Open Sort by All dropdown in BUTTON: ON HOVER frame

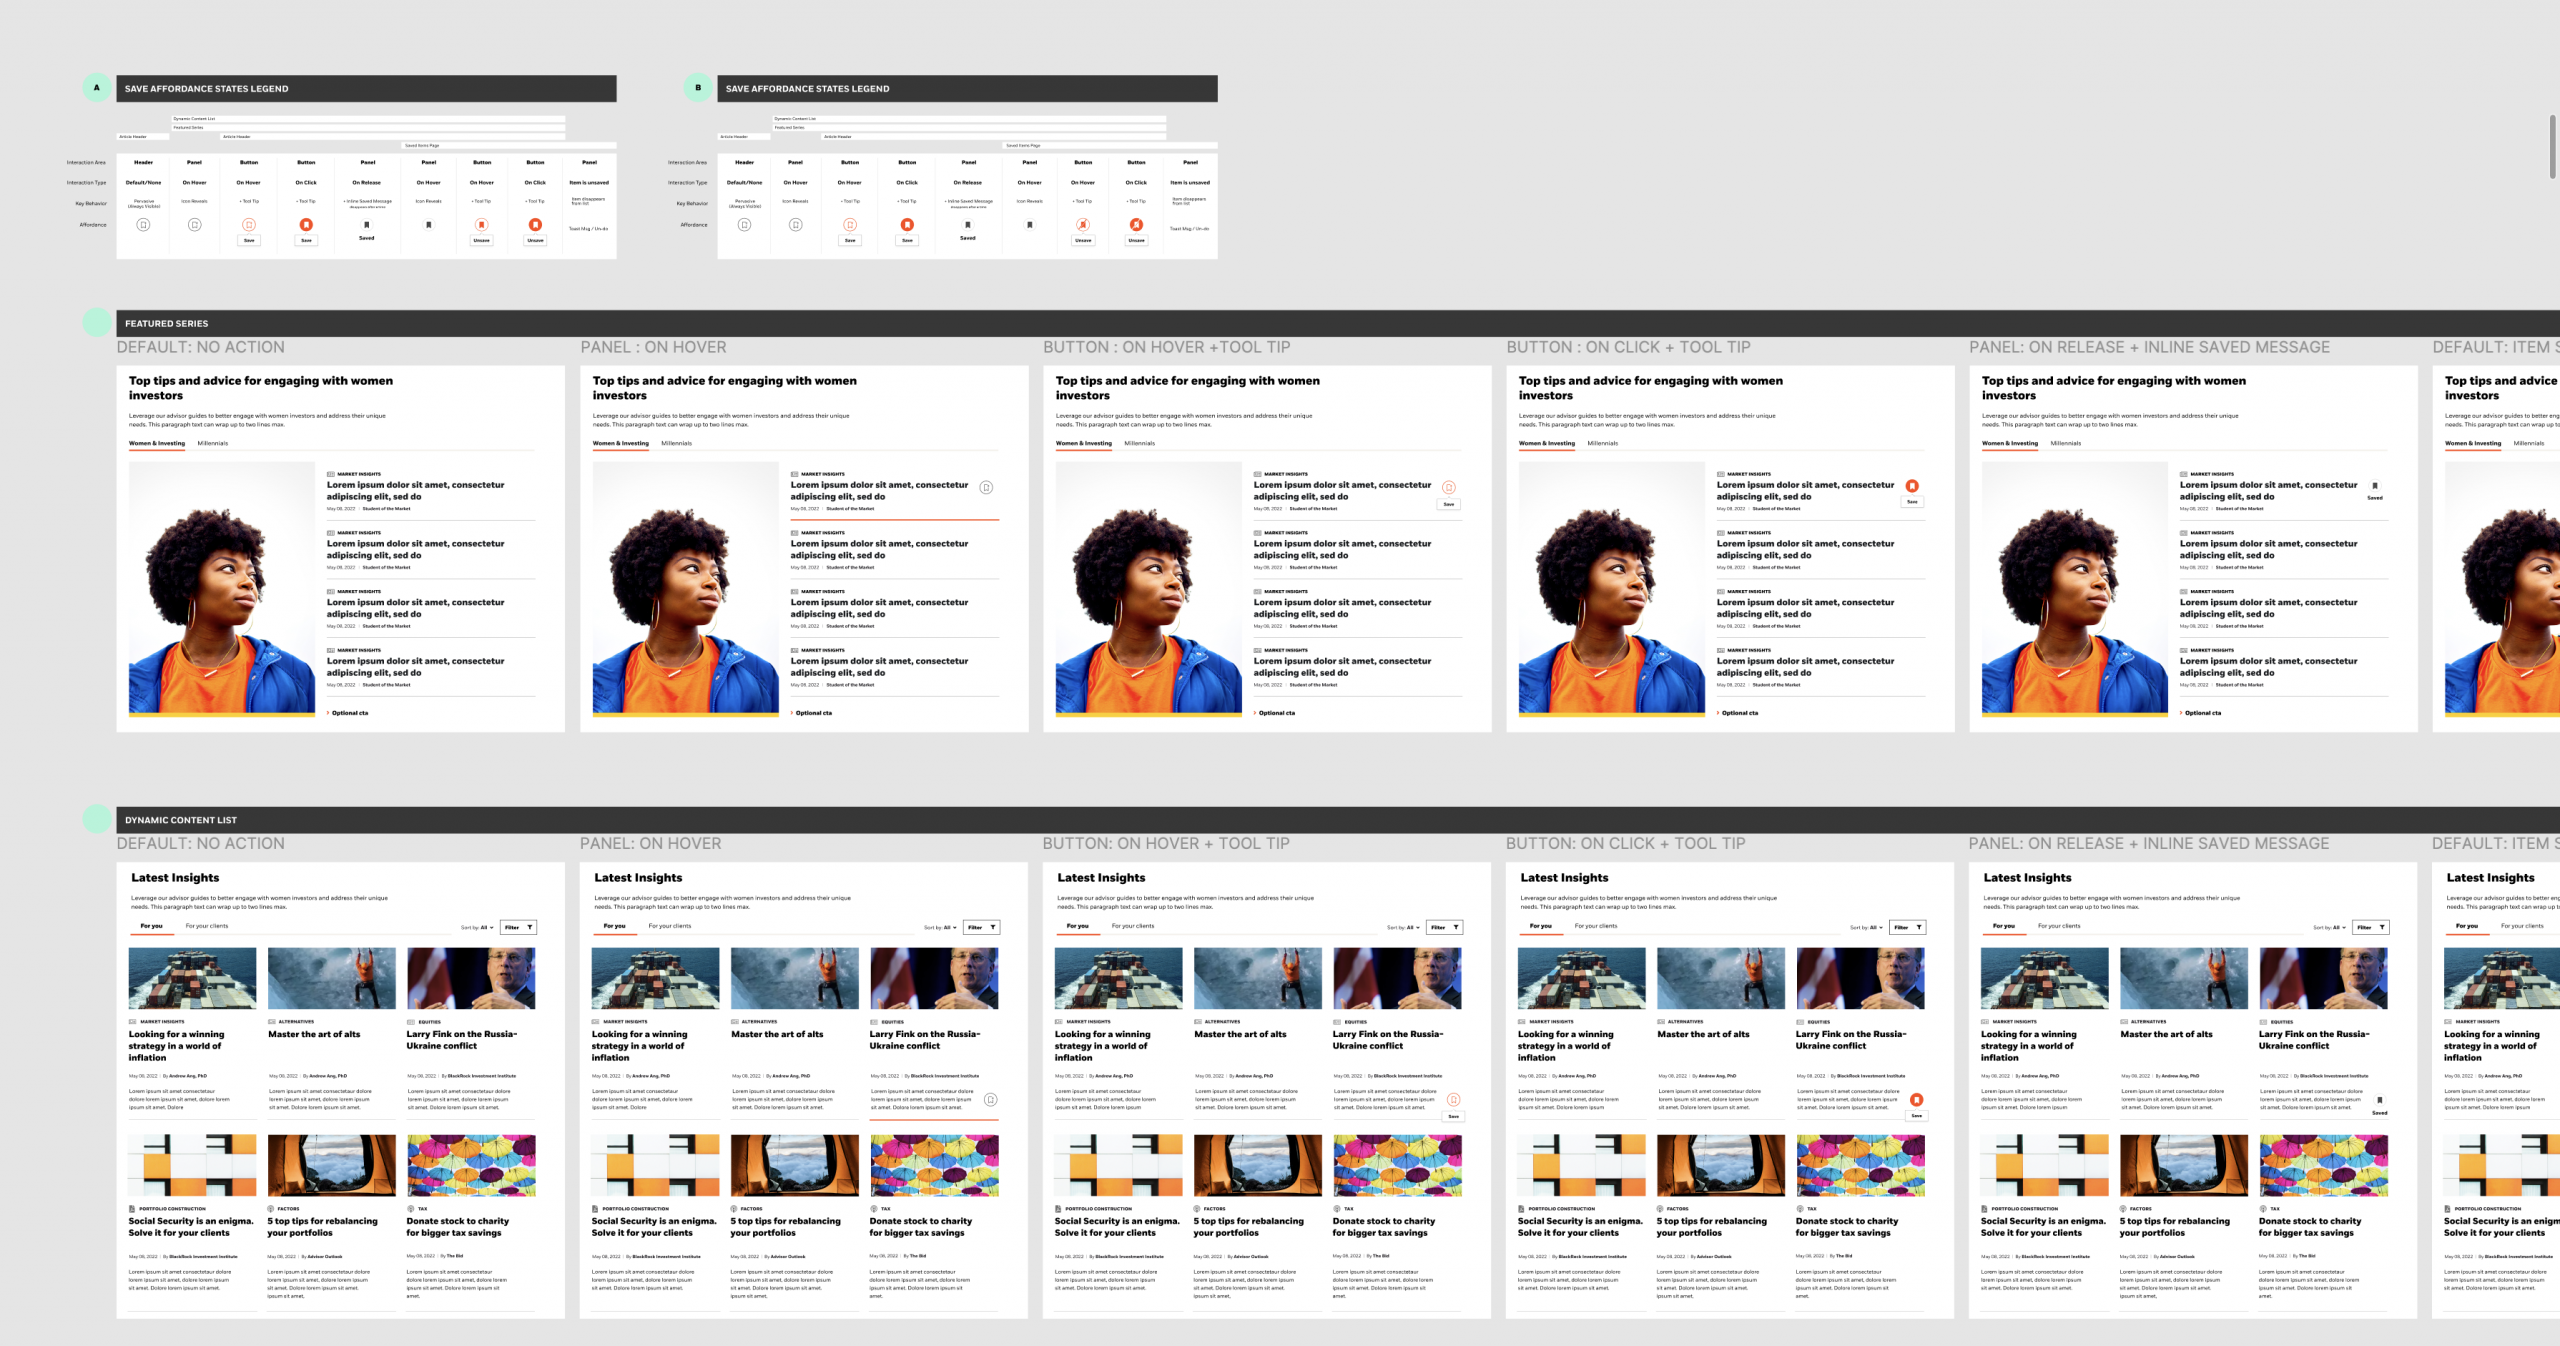(1404, 928)
